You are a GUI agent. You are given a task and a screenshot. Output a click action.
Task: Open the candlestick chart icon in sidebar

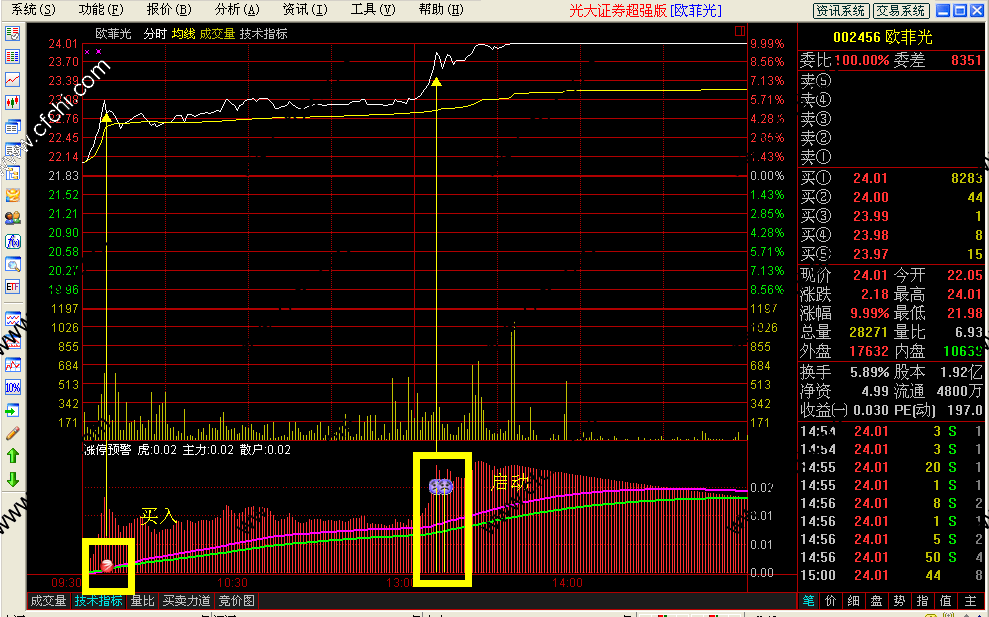tap(13, 102)
